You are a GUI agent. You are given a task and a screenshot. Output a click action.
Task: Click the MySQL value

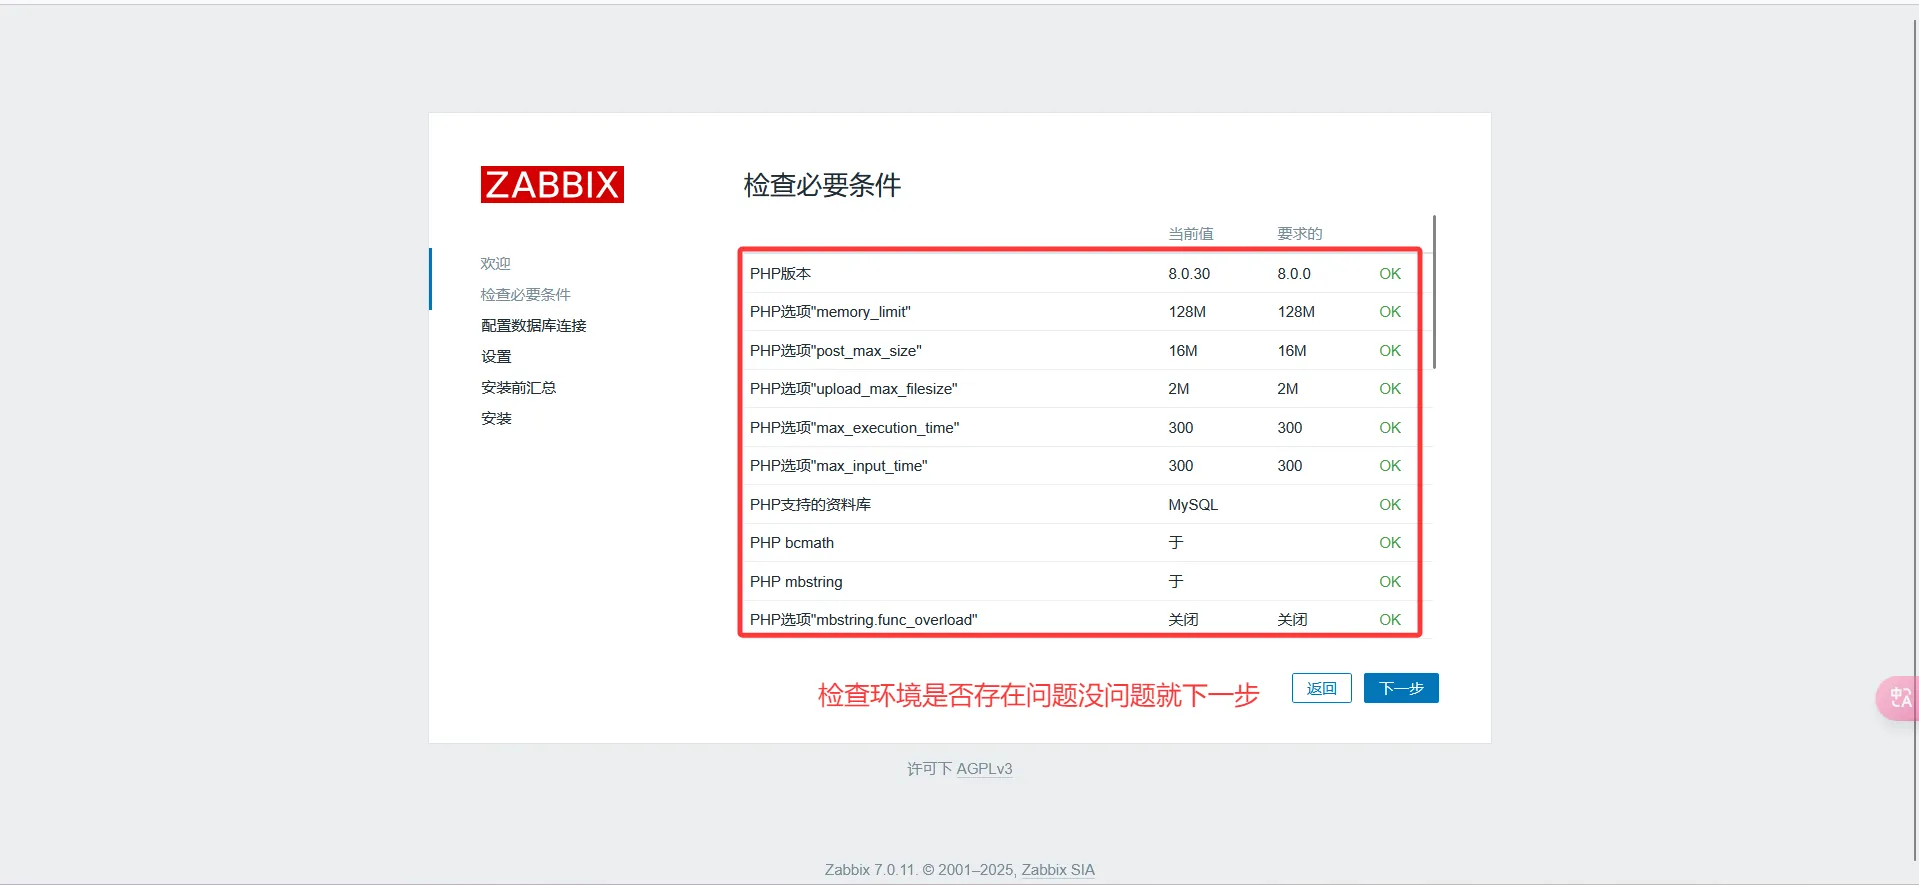[1193, 505]
